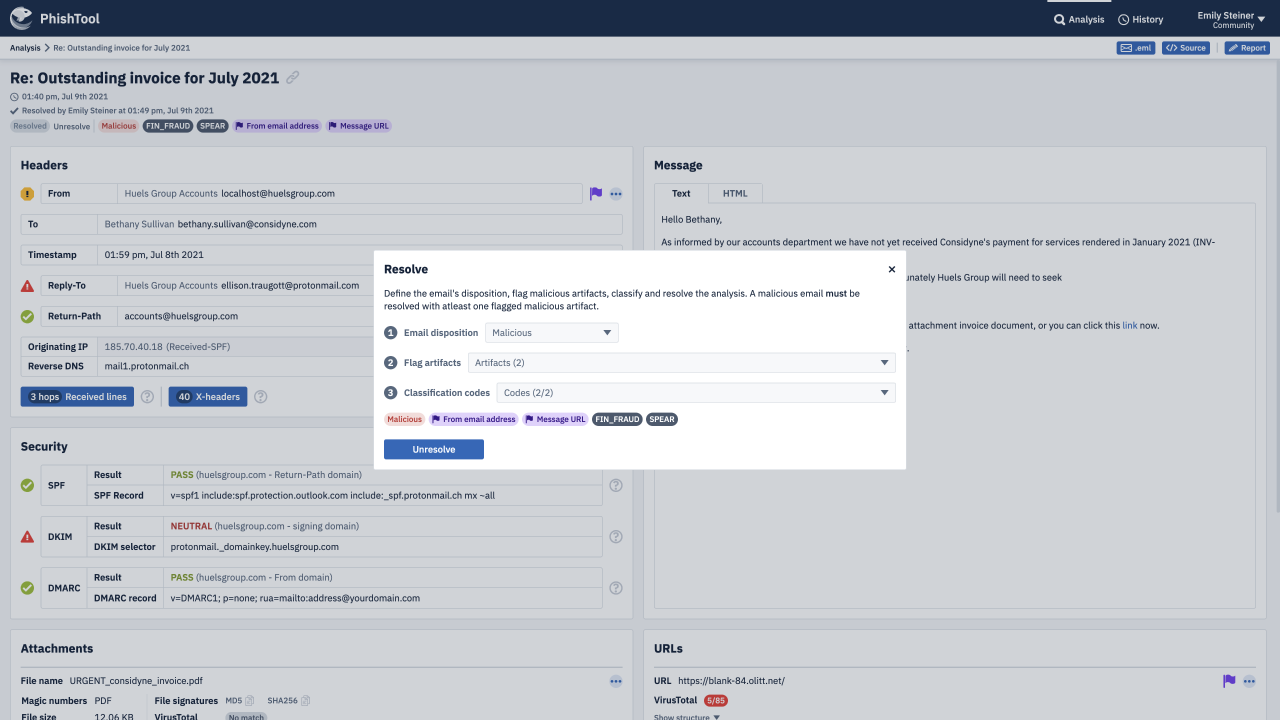Click the SPEAR tag under the email title
Screen dimensions: 1280x720
(212, 126)
